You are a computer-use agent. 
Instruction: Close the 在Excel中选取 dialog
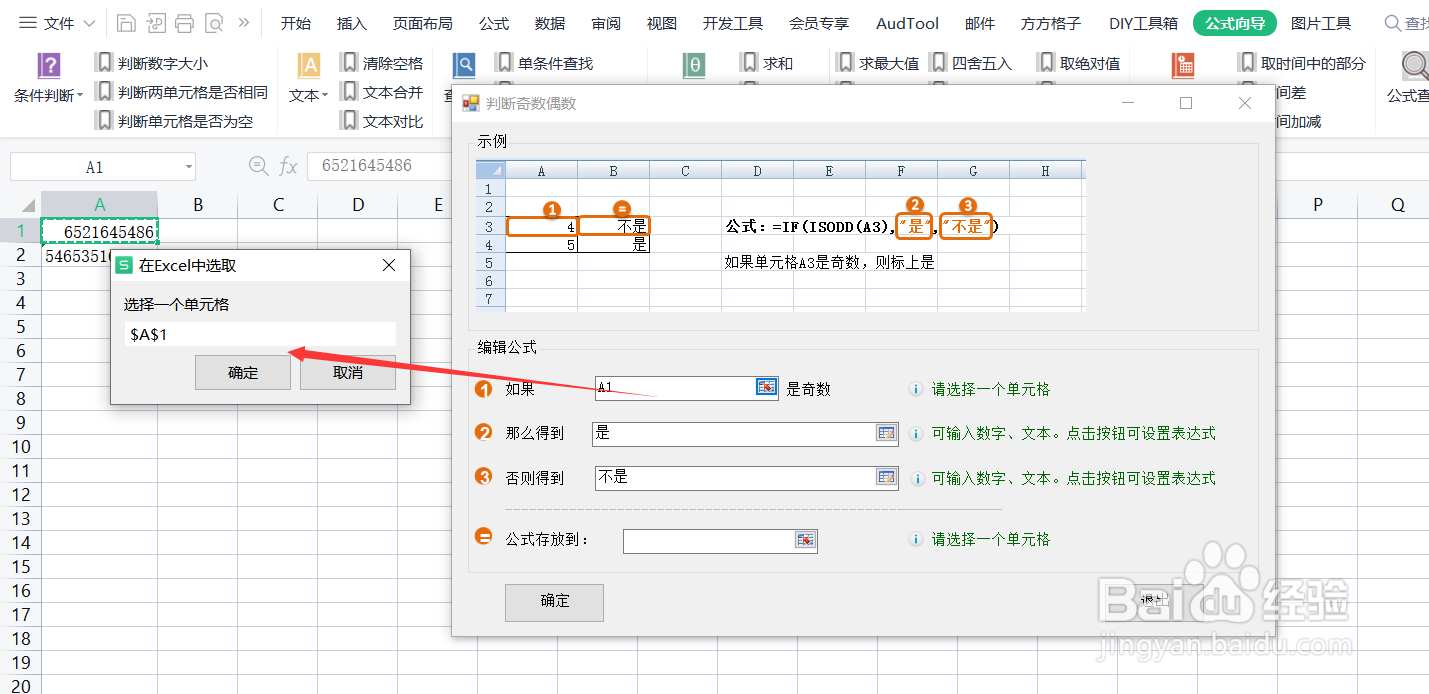[390, 265]
